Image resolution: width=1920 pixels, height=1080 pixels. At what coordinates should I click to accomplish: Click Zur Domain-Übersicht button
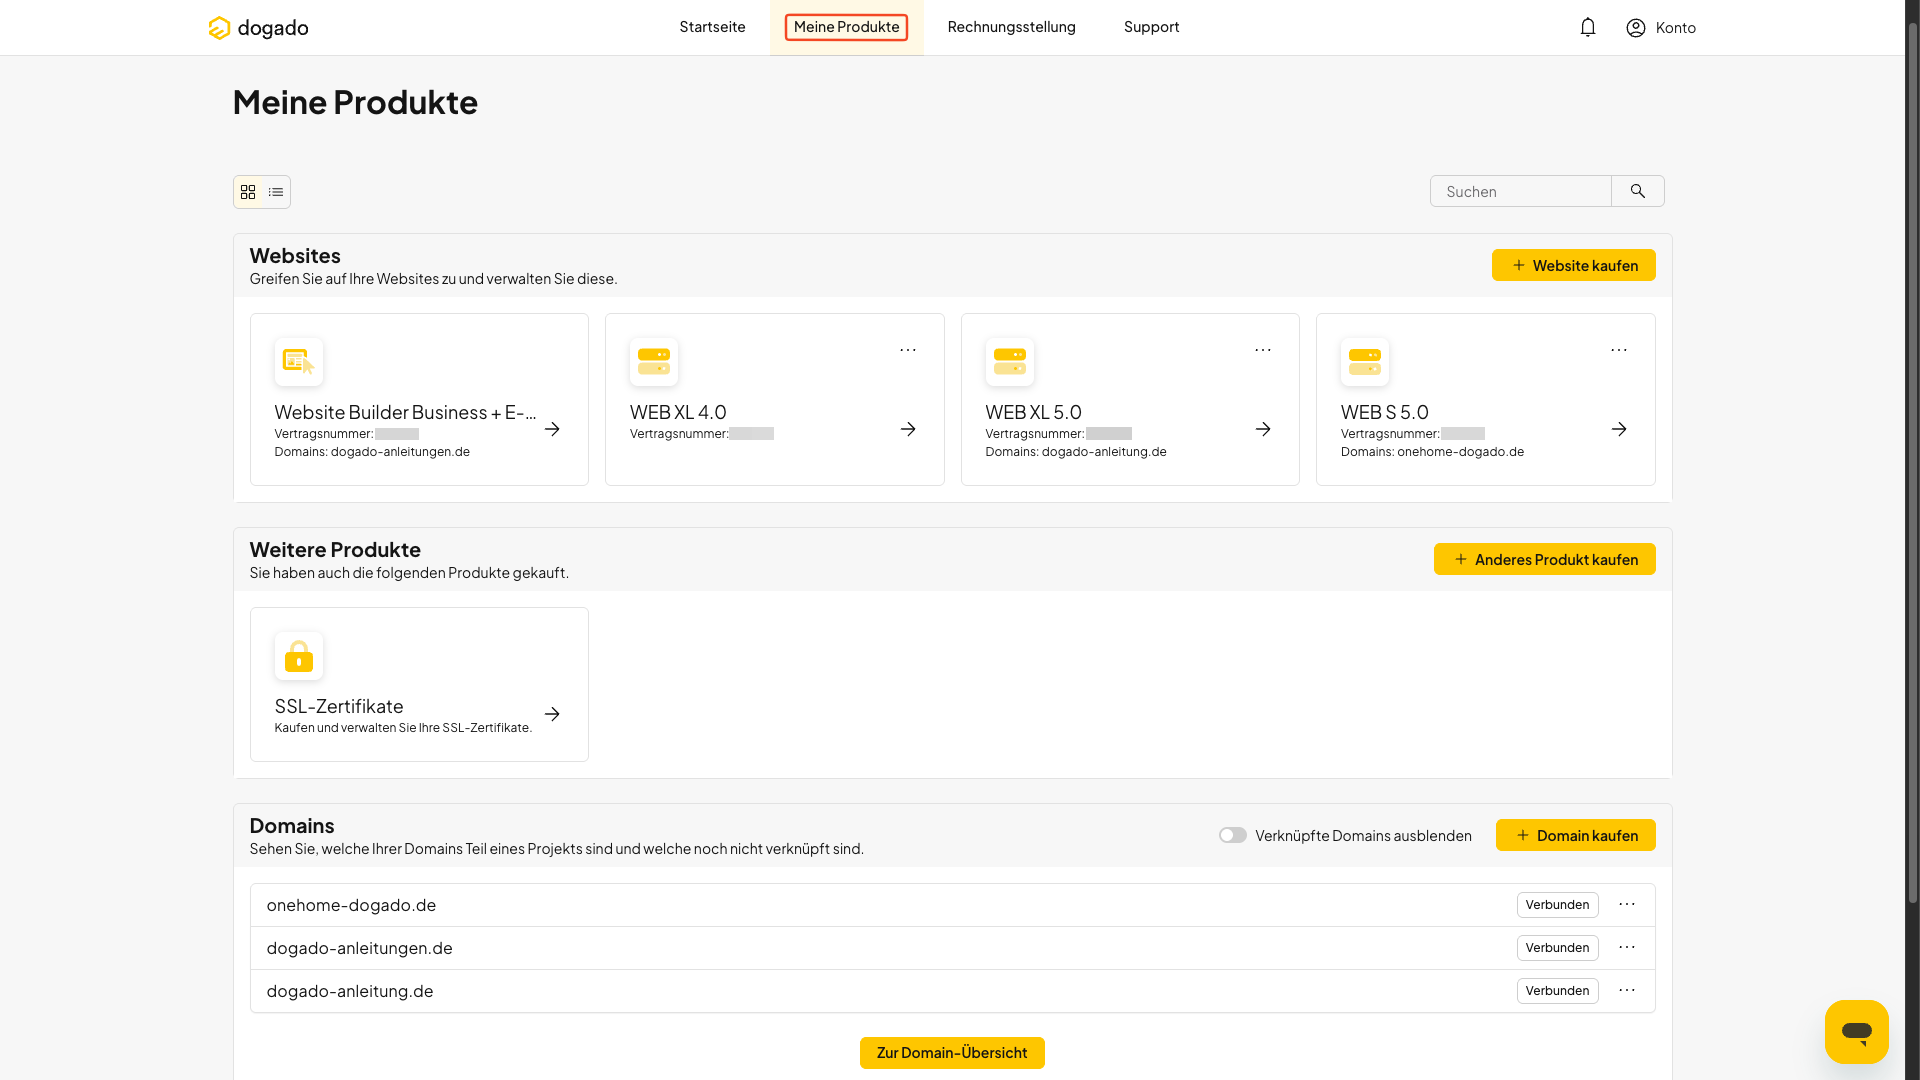(952, 1053)
